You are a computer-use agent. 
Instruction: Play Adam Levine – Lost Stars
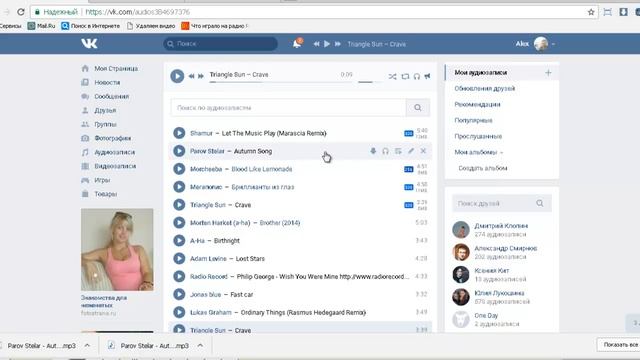pyautogui.click(x=179, y=259)
